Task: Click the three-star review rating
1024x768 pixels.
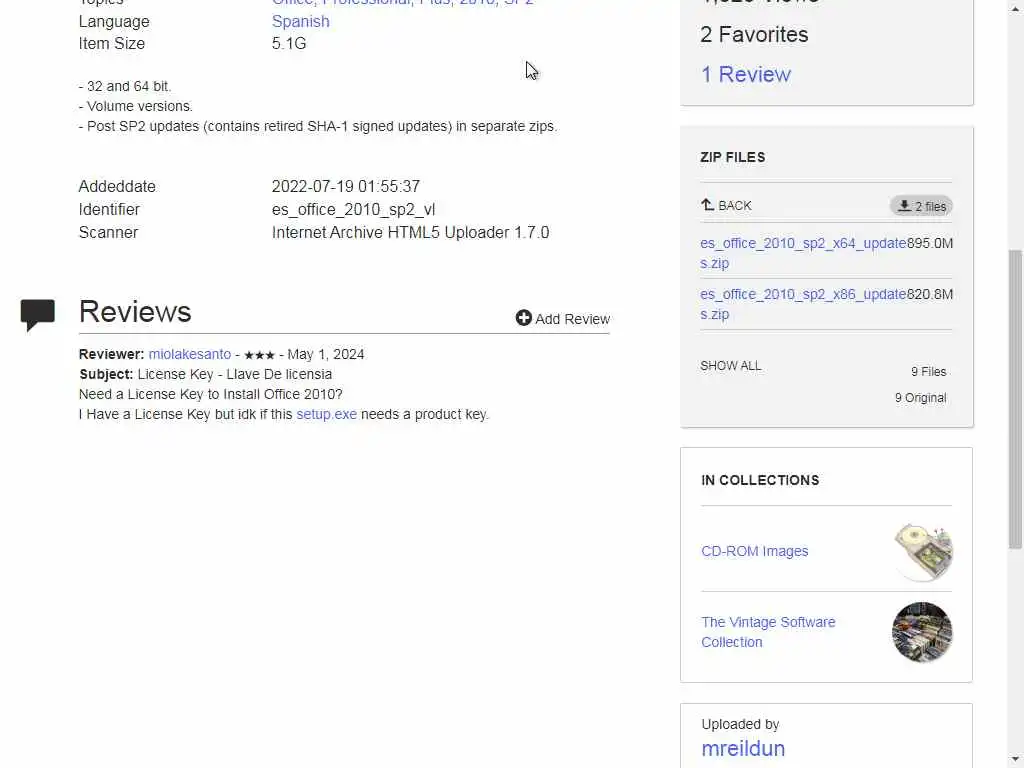Action: pyautogui.click(x=259, y=355)
